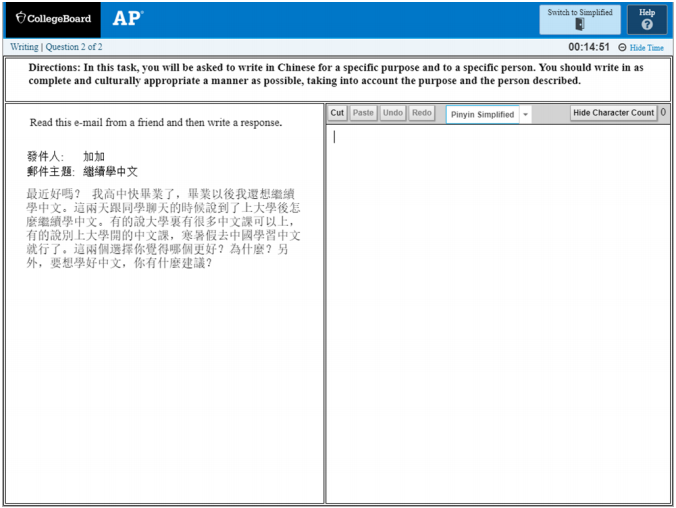Switch to Simplified Chinese characters

580,19
